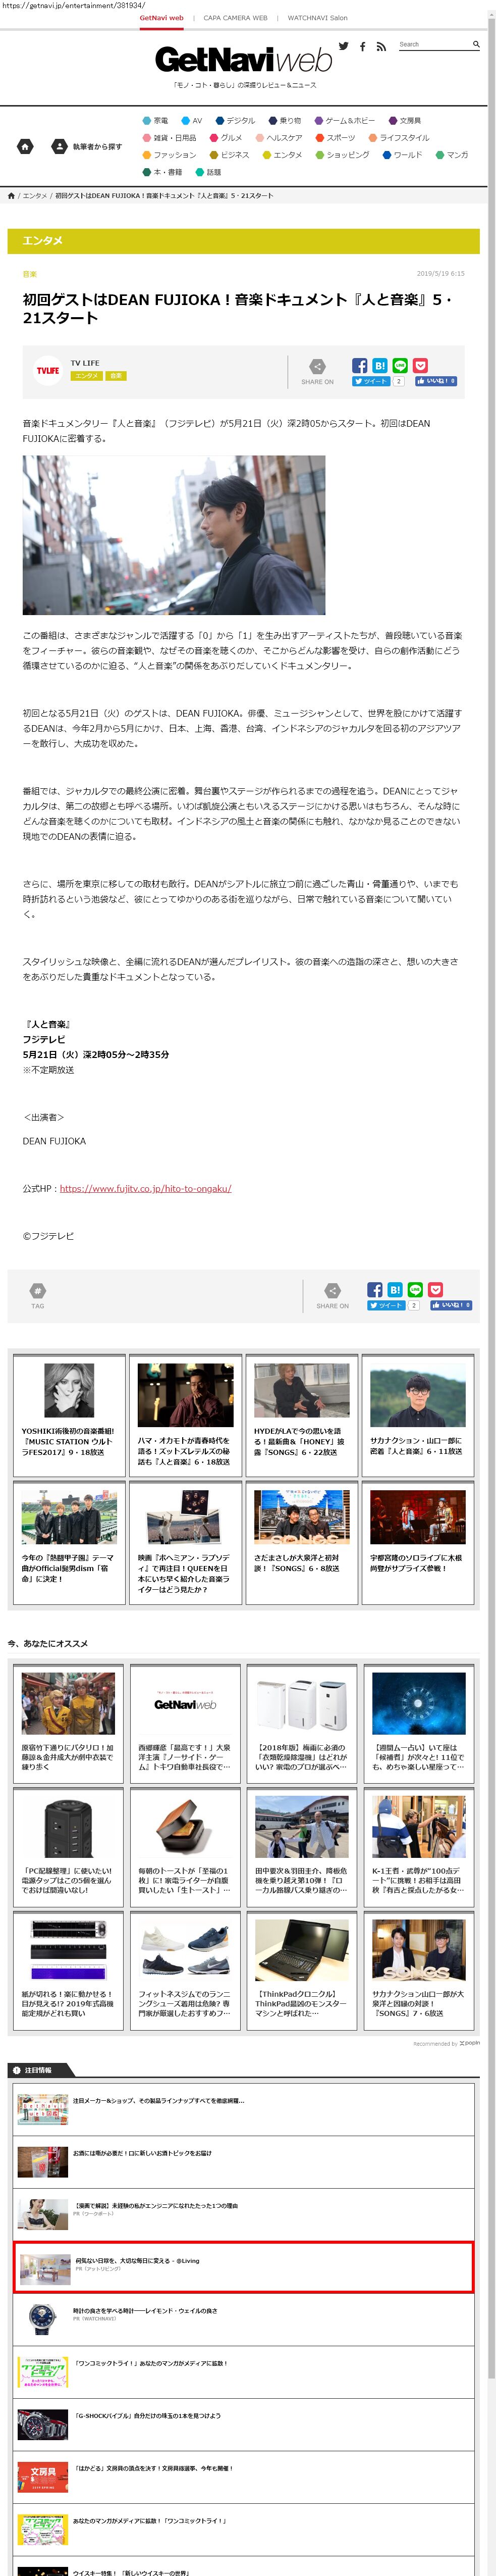This screenshot has height=2576, width=496.
Task: Click the home icon in navigation
Action: 25,146
